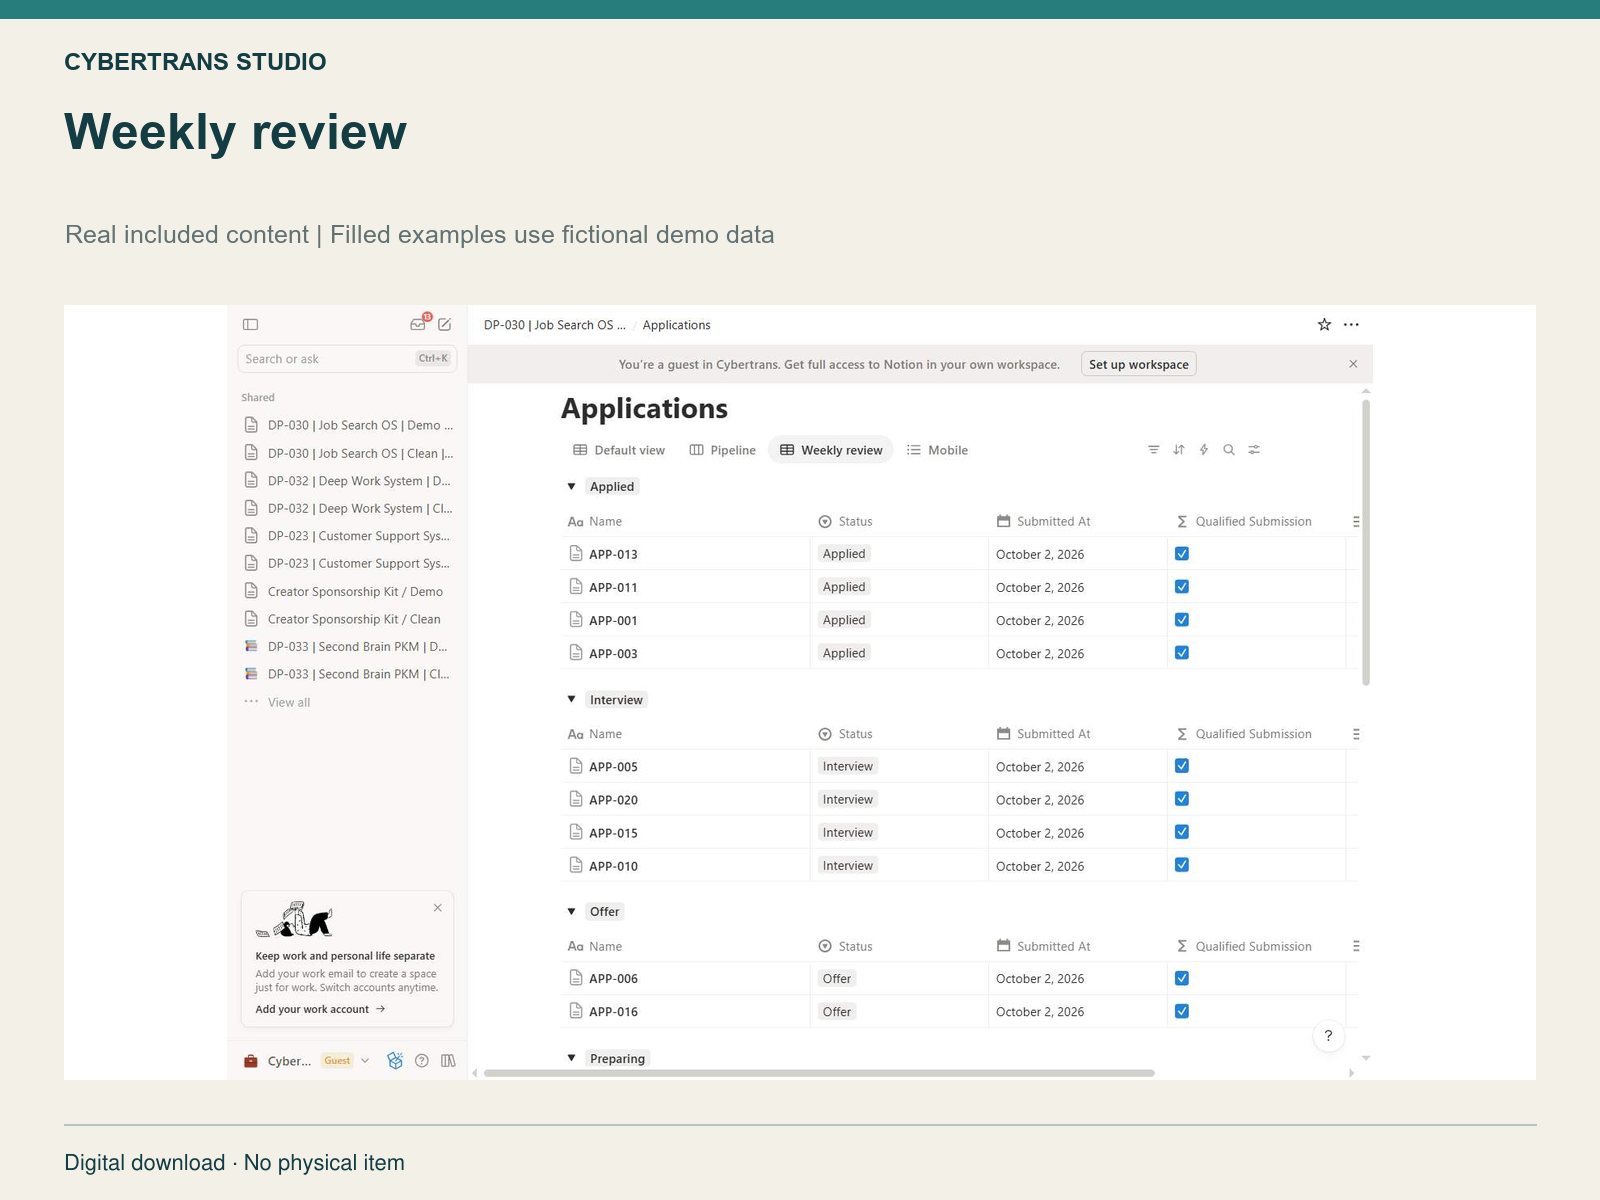Switch to the Pipeline tab
The width and height of the screenshot is (1600, 1200).
click(x=723, y=450)
